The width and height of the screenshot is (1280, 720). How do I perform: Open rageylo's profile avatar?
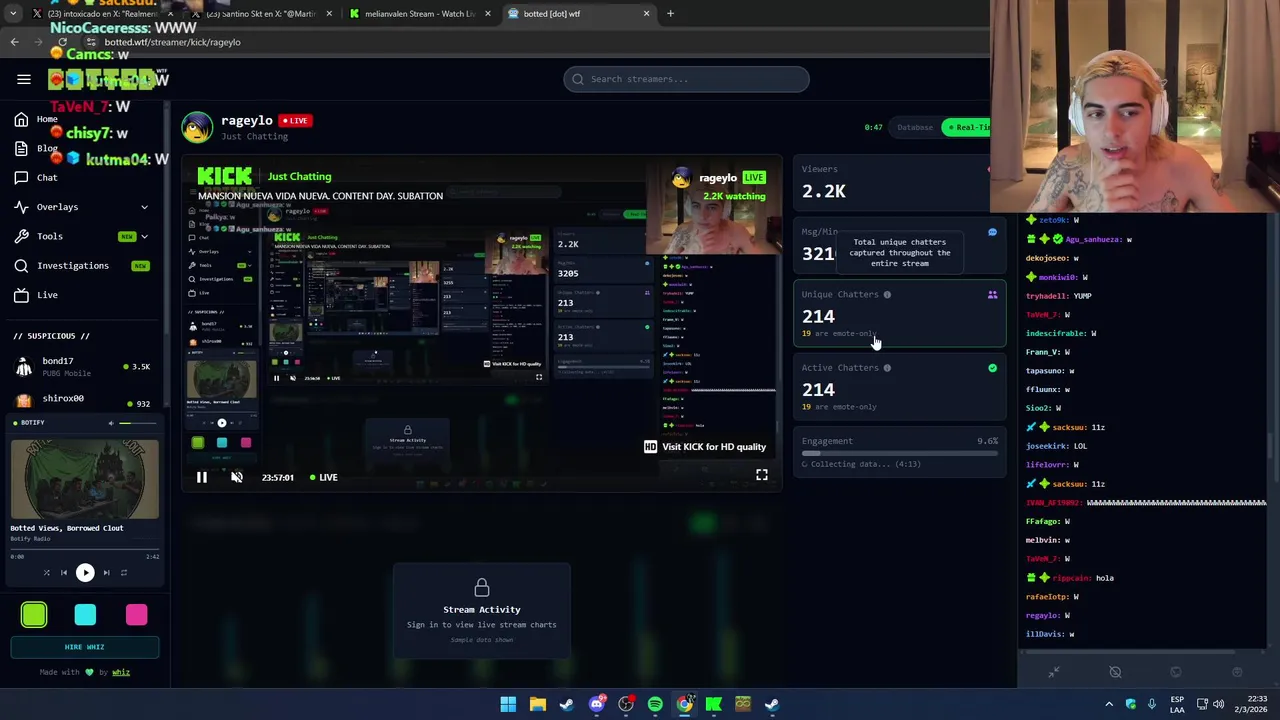pyautogui.click(x=197, y=128)
